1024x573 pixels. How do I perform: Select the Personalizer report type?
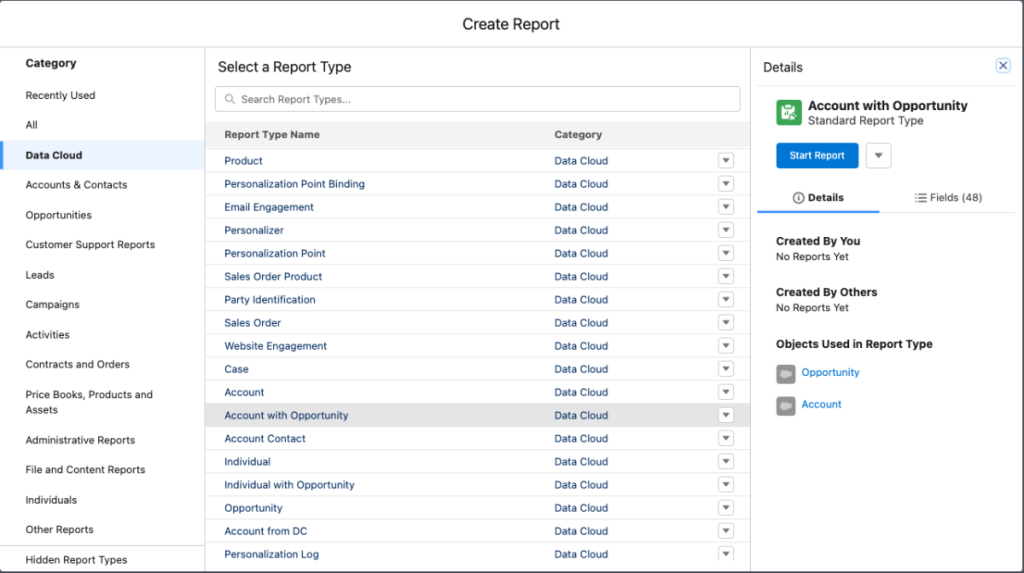coord(253,230)
